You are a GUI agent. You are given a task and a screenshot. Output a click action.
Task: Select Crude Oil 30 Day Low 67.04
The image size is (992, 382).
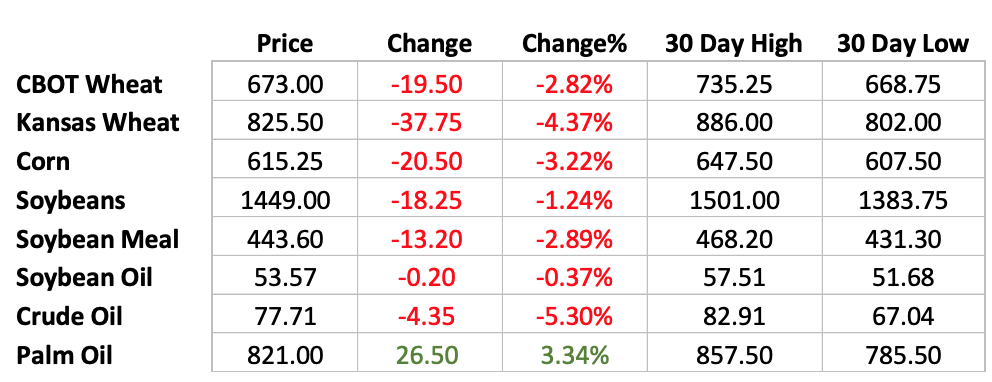coord(903,317)
